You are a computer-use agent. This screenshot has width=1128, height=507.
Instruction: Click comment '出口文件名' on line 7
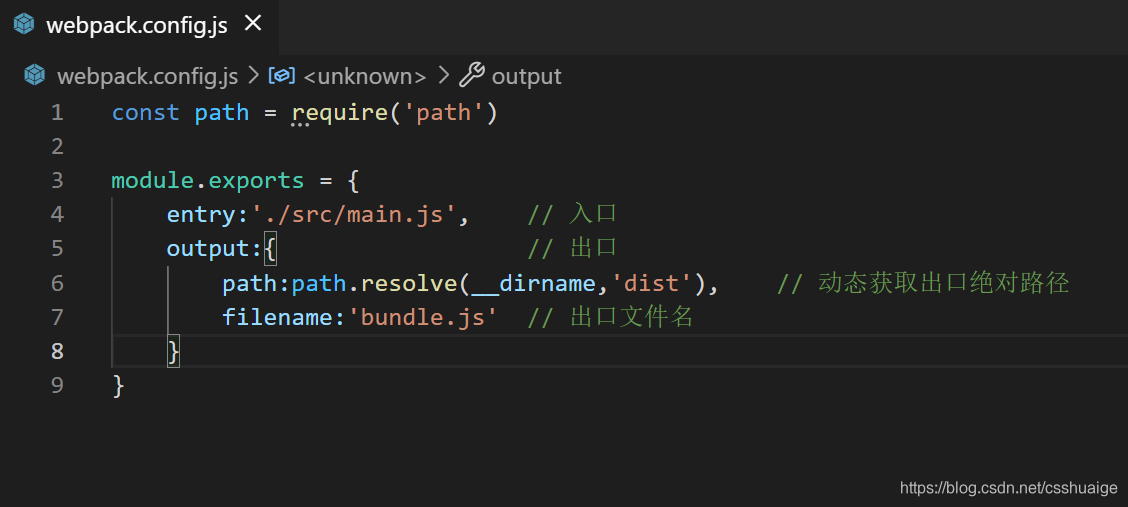tap(631, 317)
